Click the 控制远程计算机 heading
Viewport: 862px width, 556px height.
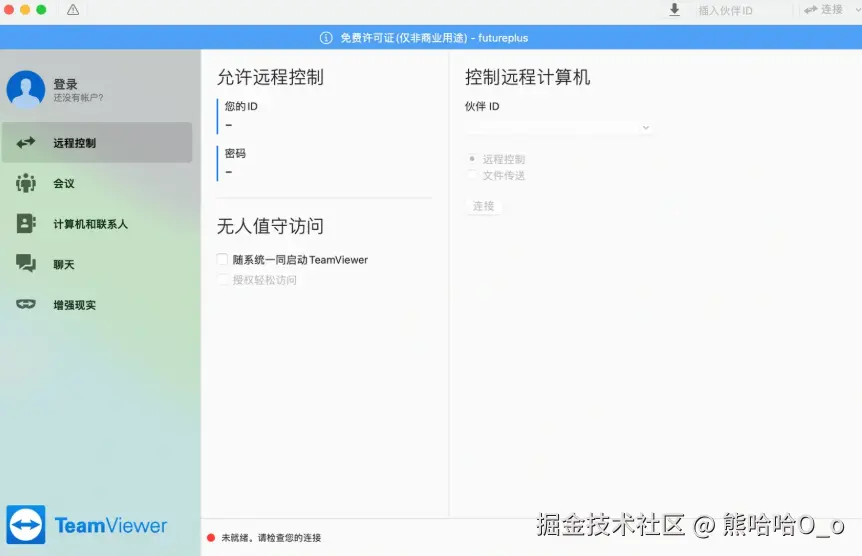pyautogui.click(x=527, y=77)
